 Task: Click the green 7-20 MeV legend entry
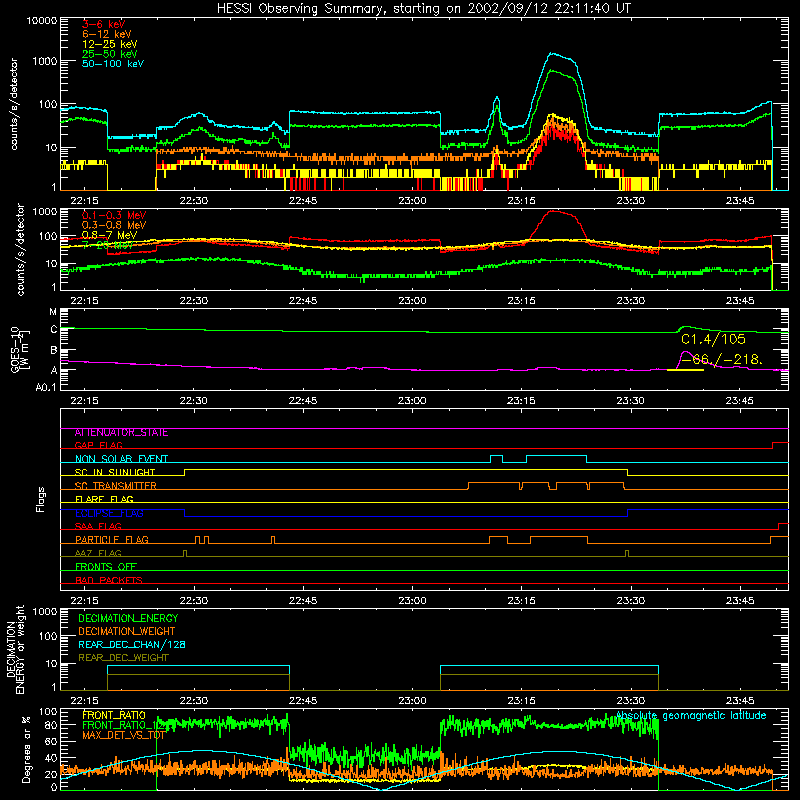108,245
